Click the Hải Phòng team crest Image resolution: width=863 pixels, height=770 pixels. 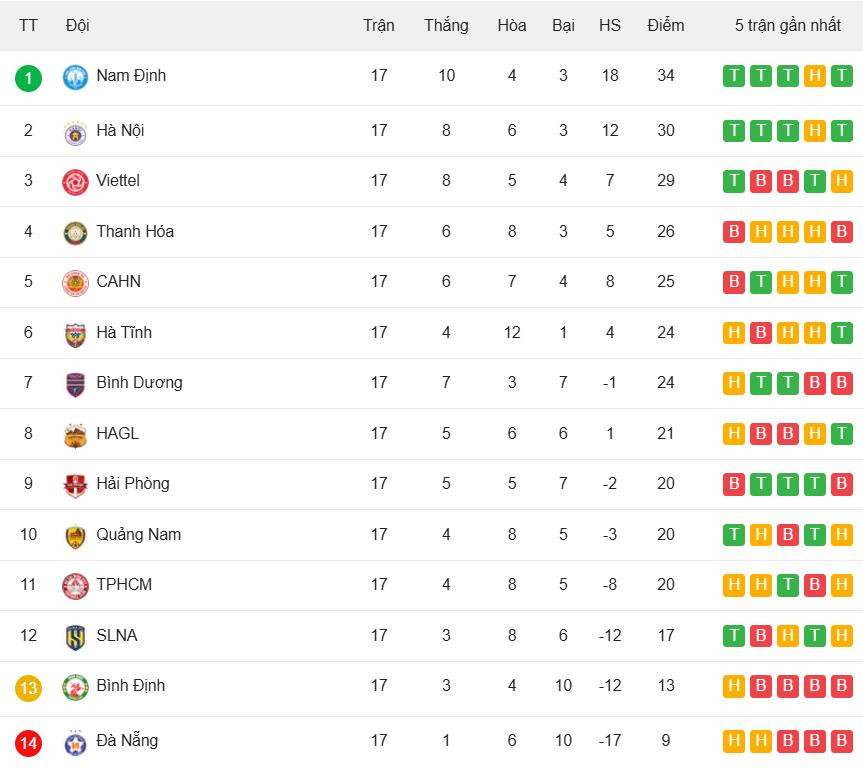pos(75,485)
